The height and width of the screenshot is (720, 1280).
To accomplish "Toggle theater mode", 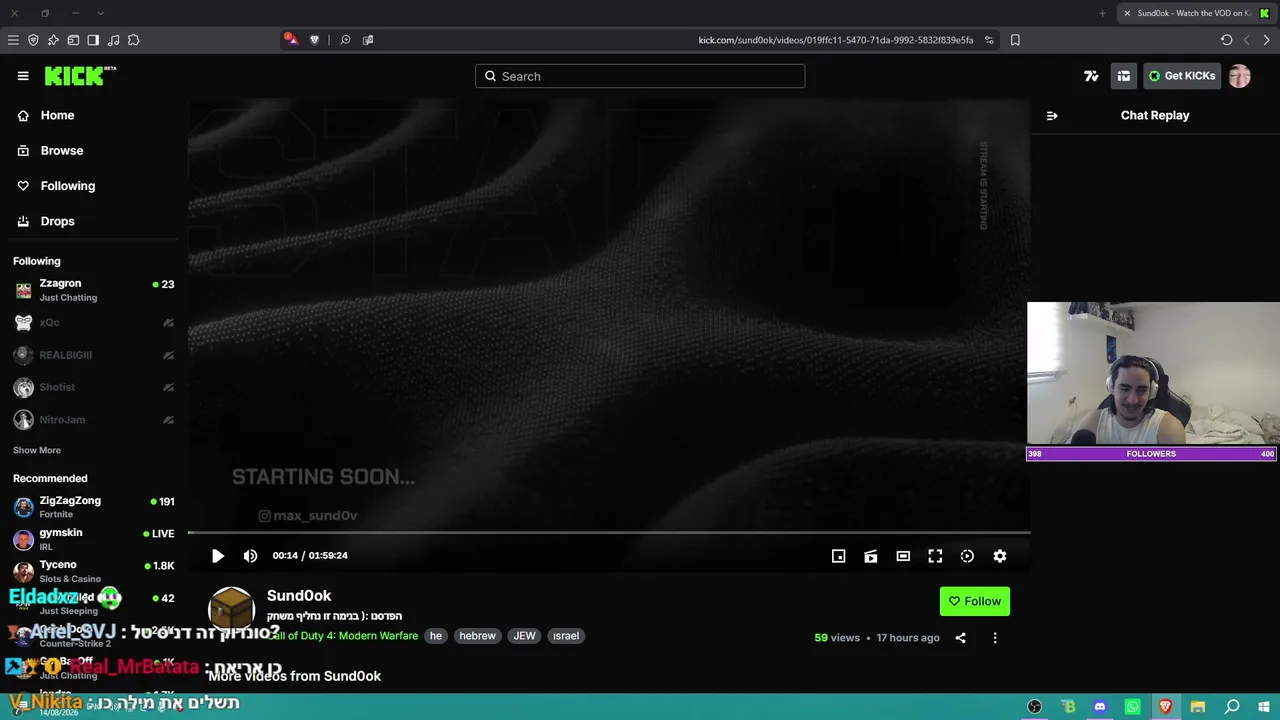I will coord(903,556).
